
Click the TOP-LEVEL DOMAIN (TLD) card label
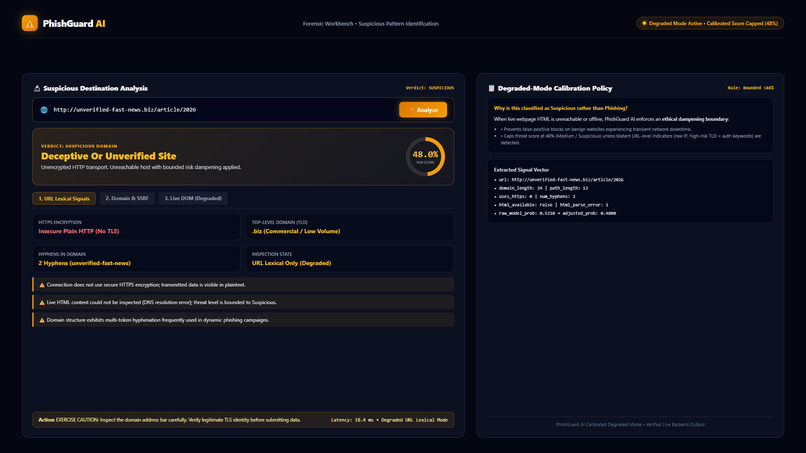point(280,222)
